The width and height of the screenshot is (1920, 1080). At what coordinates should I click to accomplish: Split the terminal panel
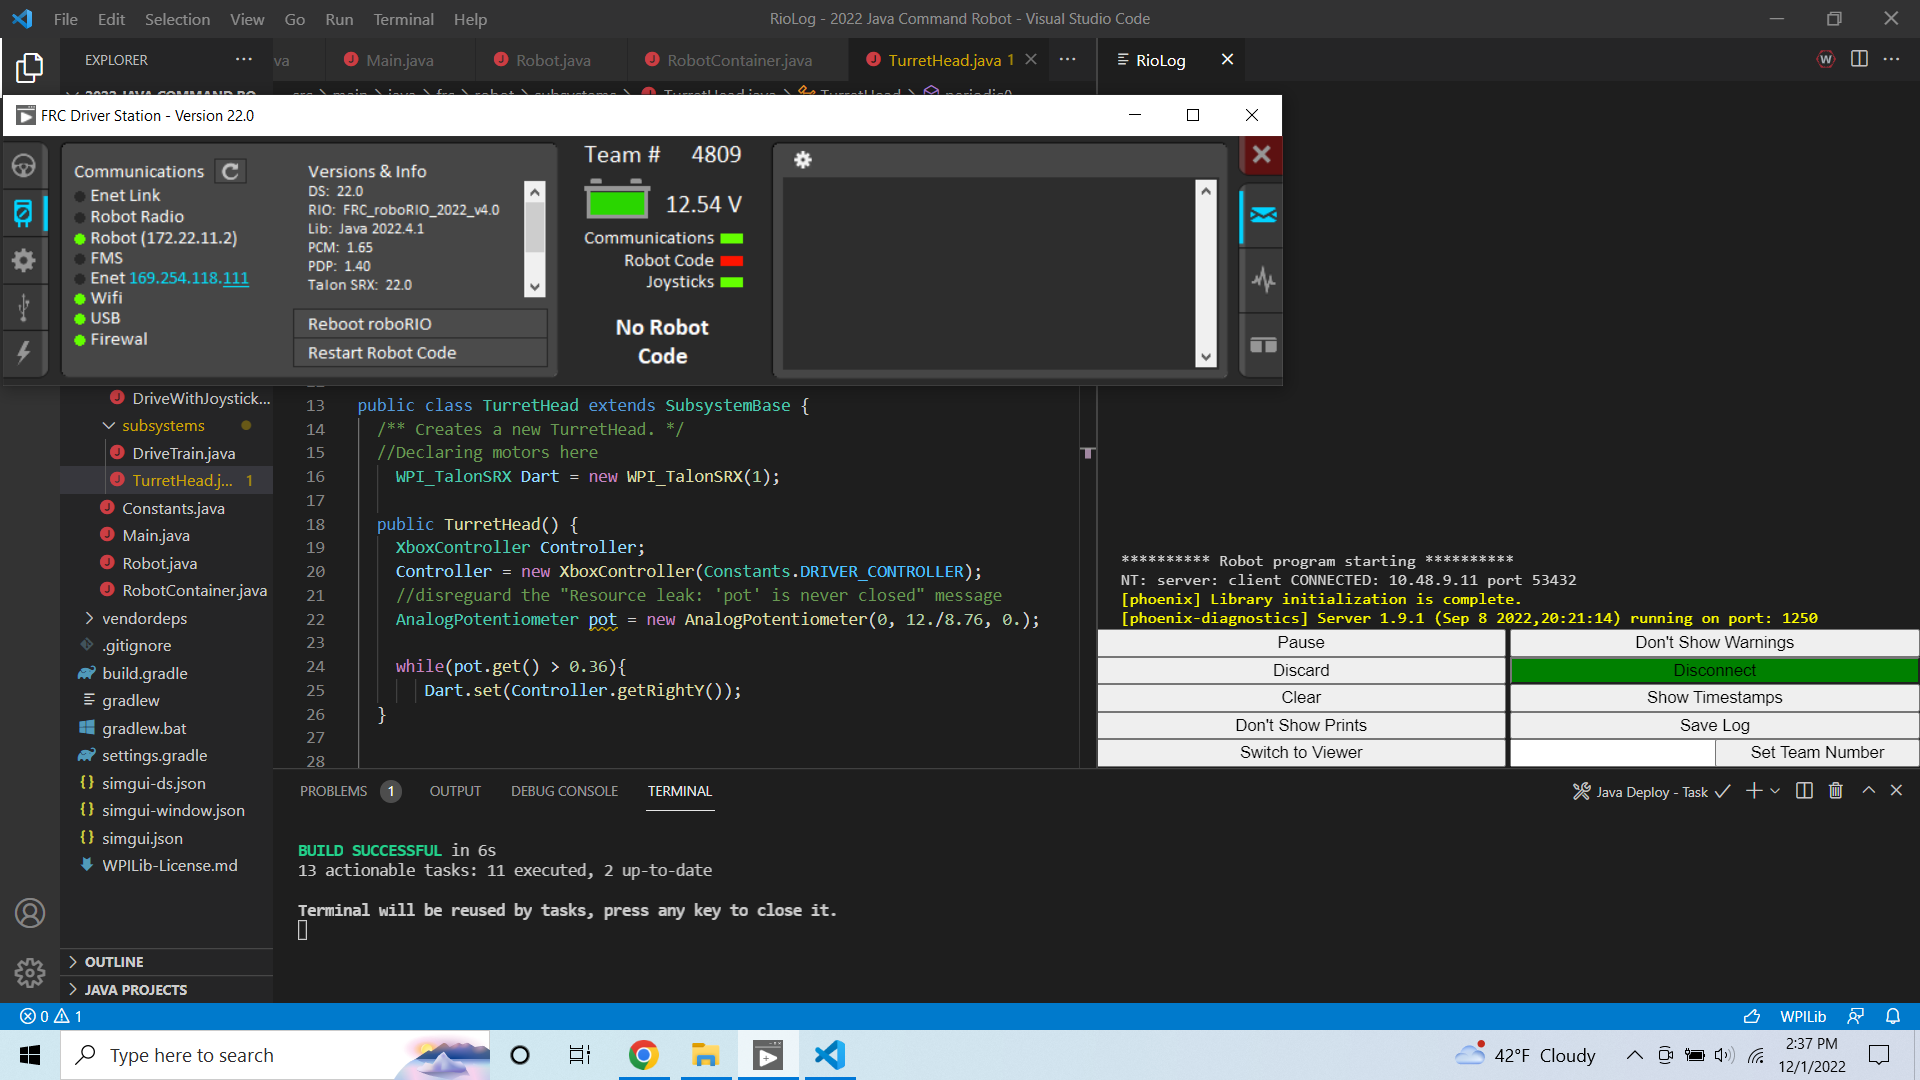click(1804, 791)
